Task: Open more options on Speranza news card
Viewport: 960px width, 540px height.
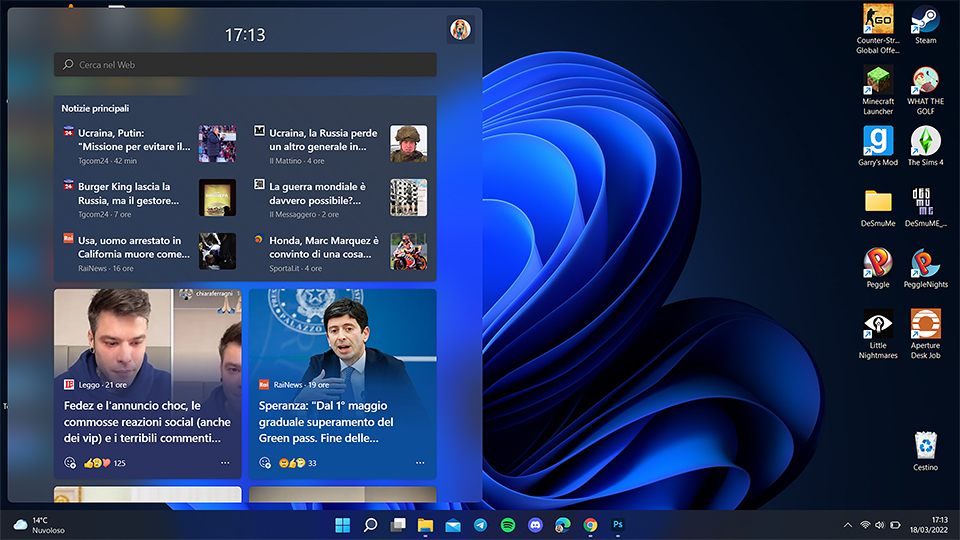Action: [x=420, y=463]
